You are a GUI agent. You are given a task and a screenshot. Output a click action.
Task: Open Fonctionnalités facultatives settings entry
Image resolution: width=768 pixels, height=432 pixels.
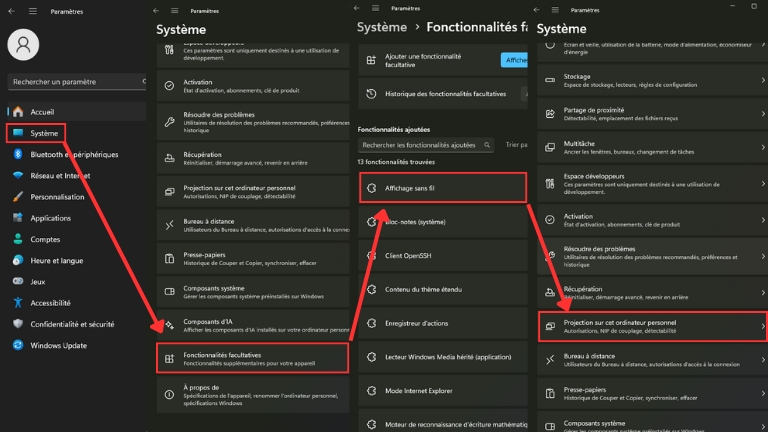tap(252, 357)
